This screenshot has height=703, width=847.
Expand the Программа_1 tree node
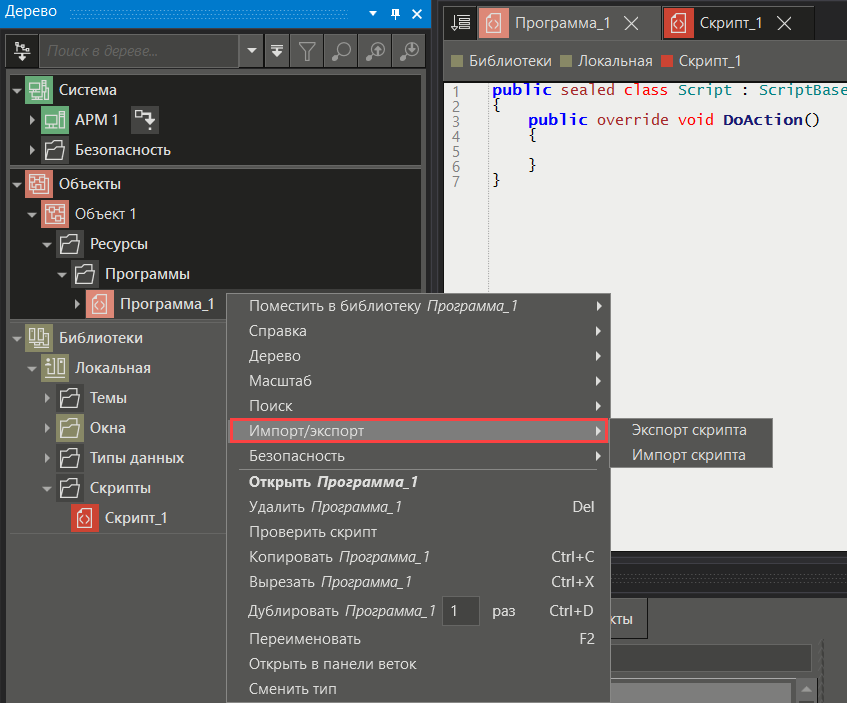pos(78,304)
